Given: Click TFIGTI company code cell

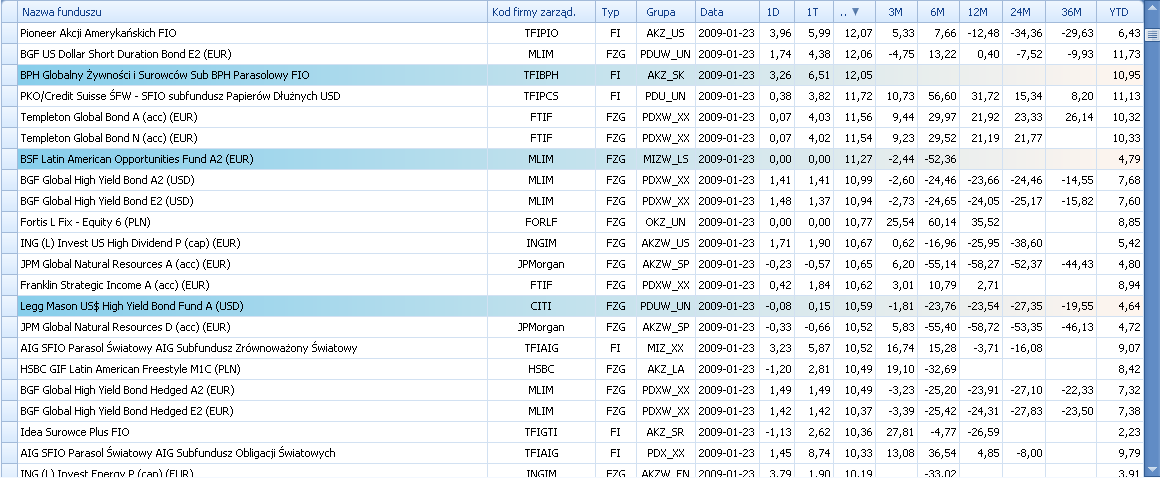Looking at the screenshot, I should 542,431.
